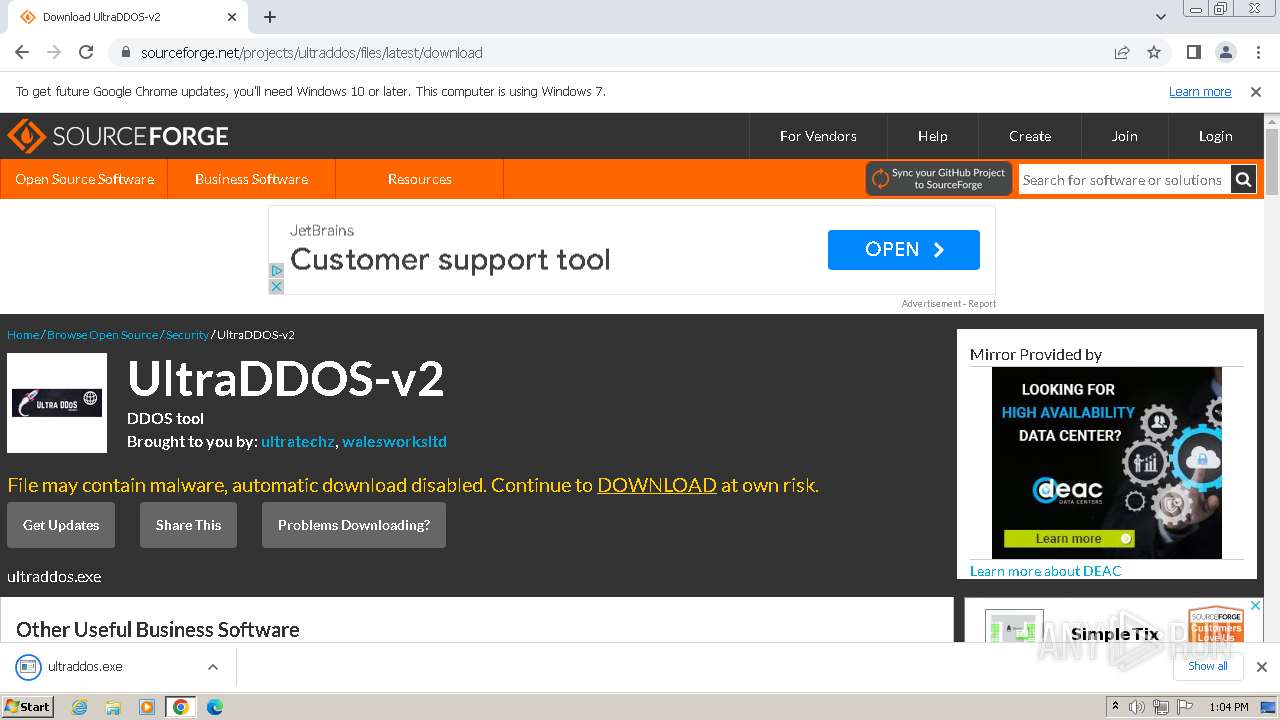
Task: Click Problems Downloading? button
Action: (x=354, y=525)
